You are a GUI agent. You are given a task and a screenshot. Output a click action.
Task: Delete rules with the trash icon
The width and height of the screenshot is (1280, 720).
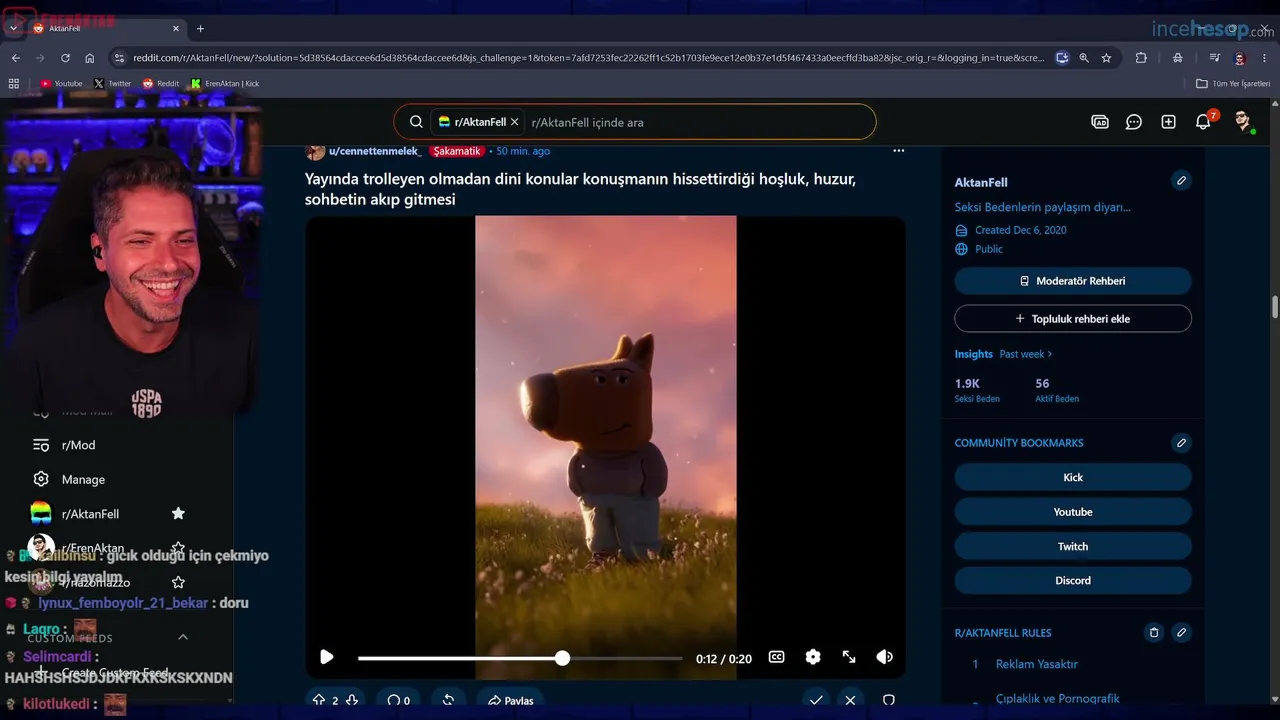pyautogui.click(x=1153, y=632)
